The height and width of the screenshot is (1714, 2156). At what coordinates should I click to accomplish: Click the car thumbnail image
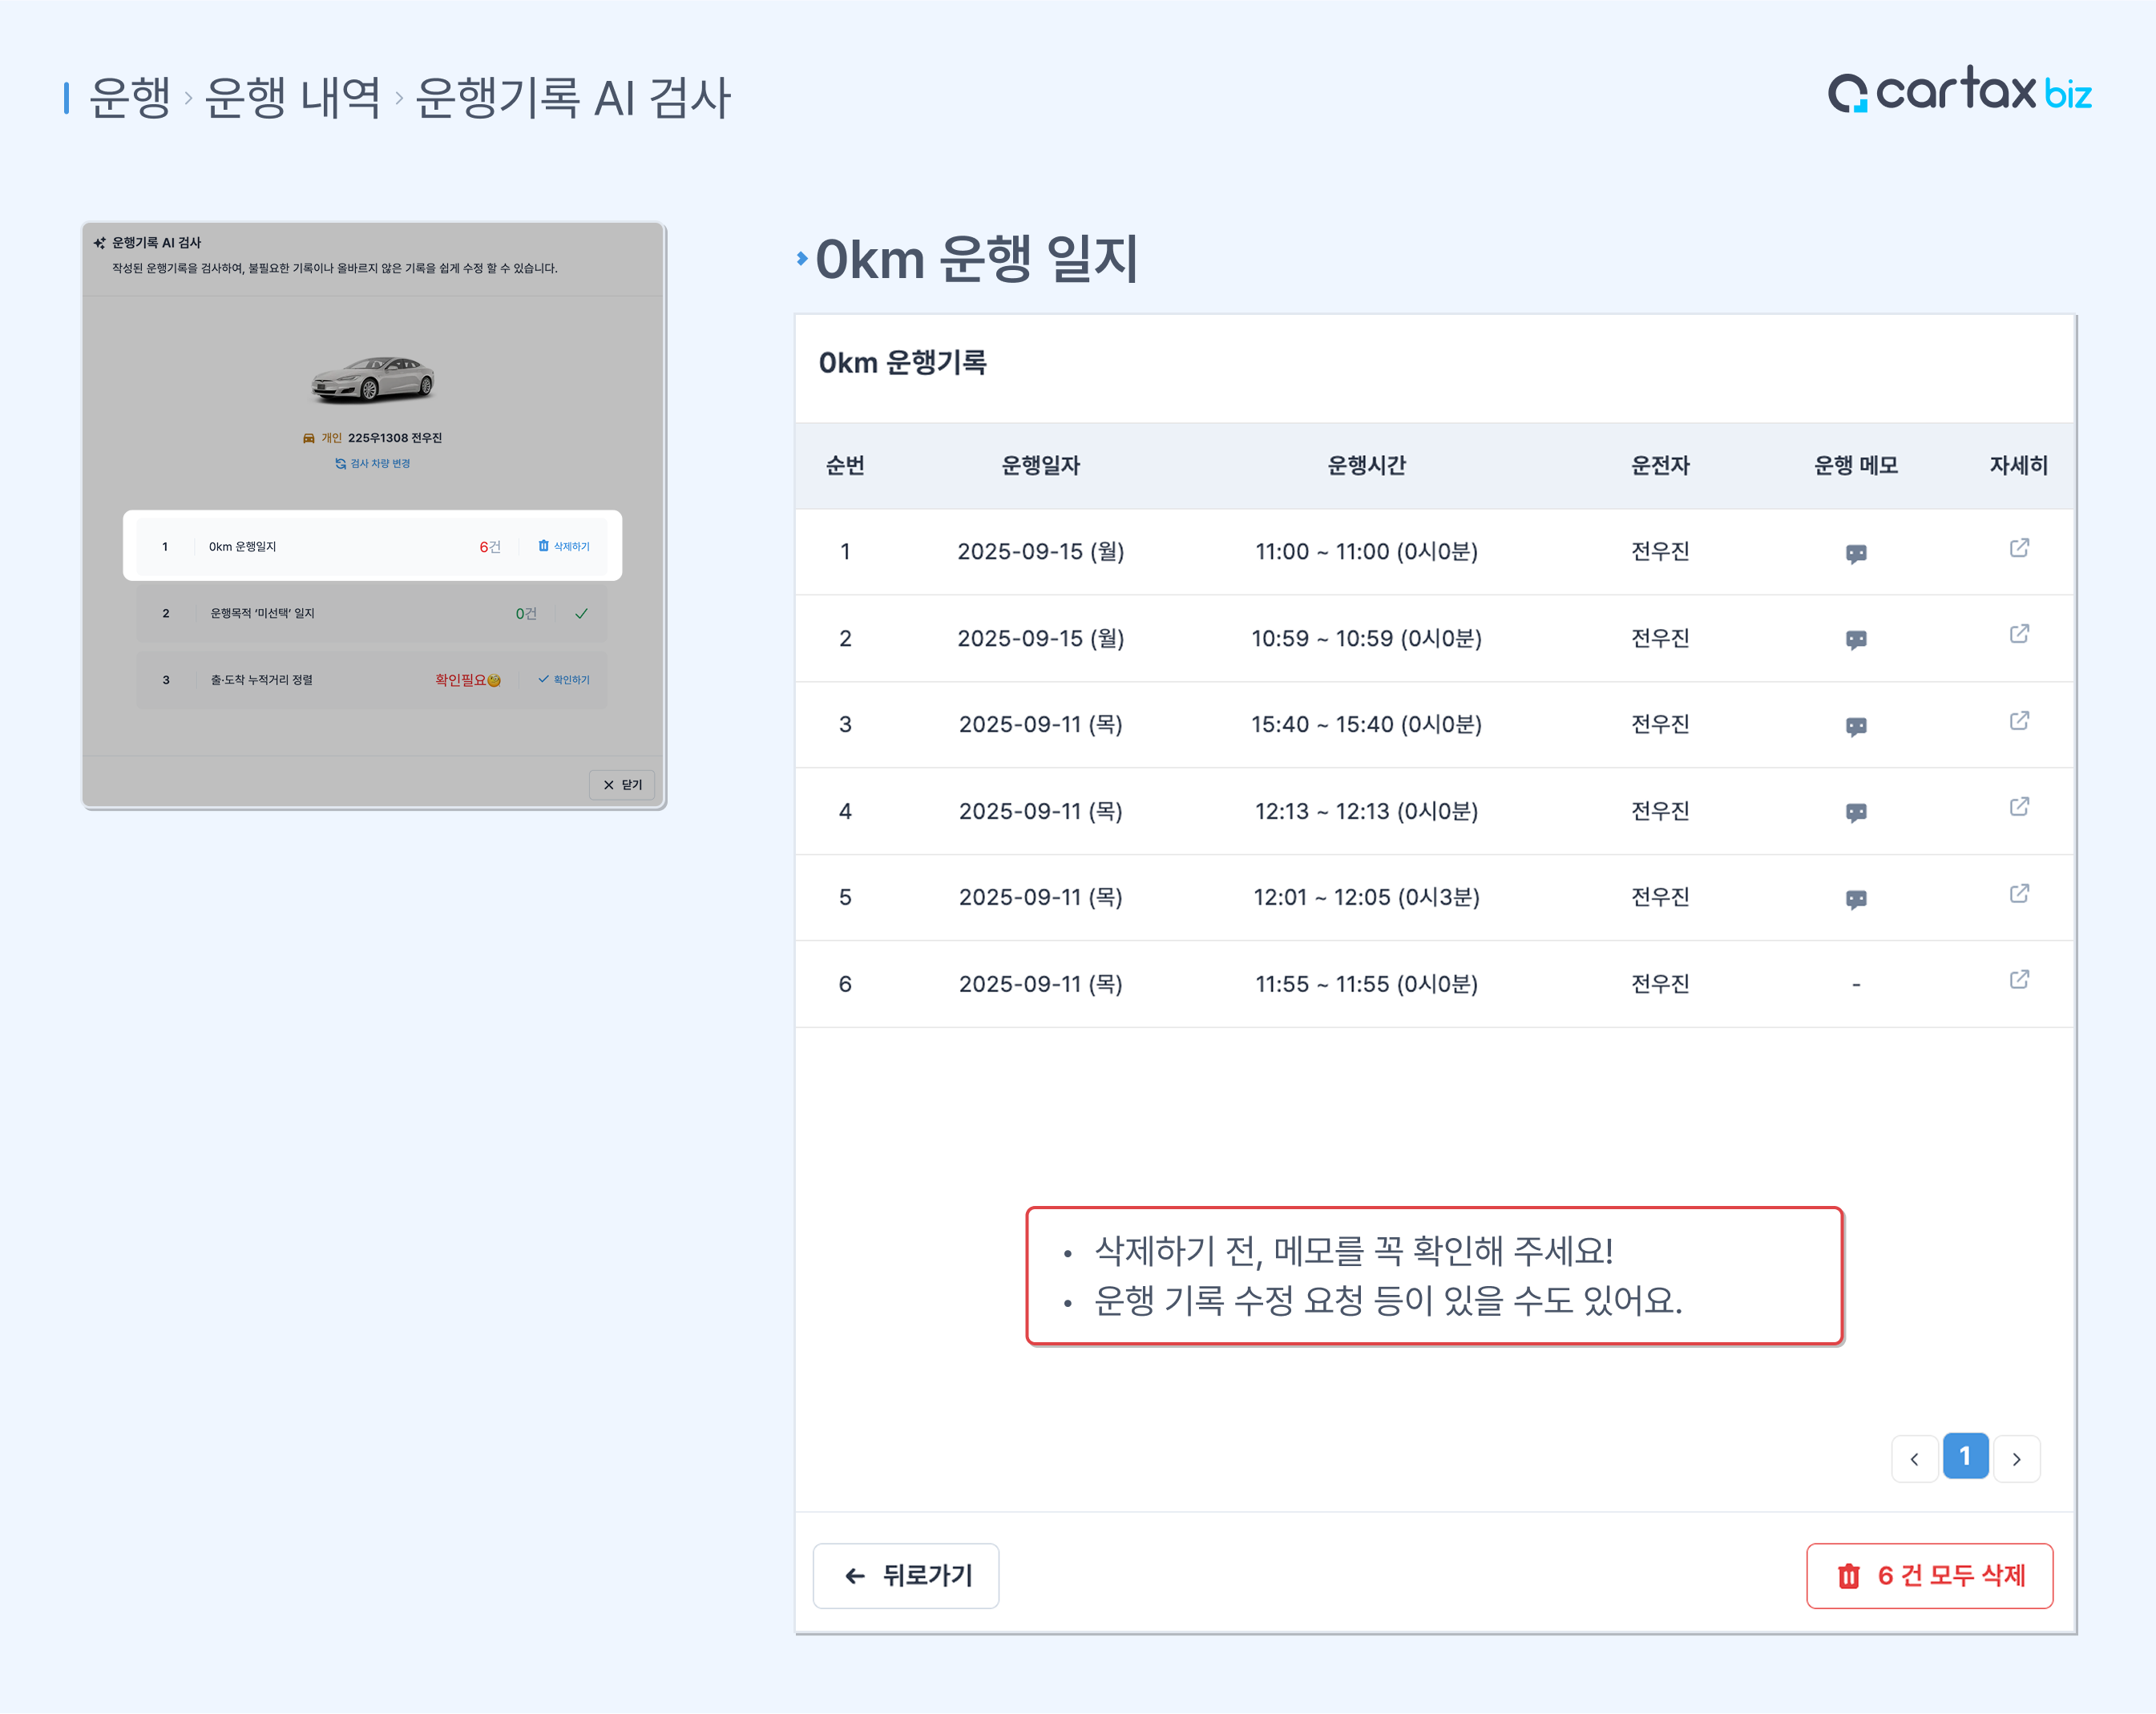point(372,380)
